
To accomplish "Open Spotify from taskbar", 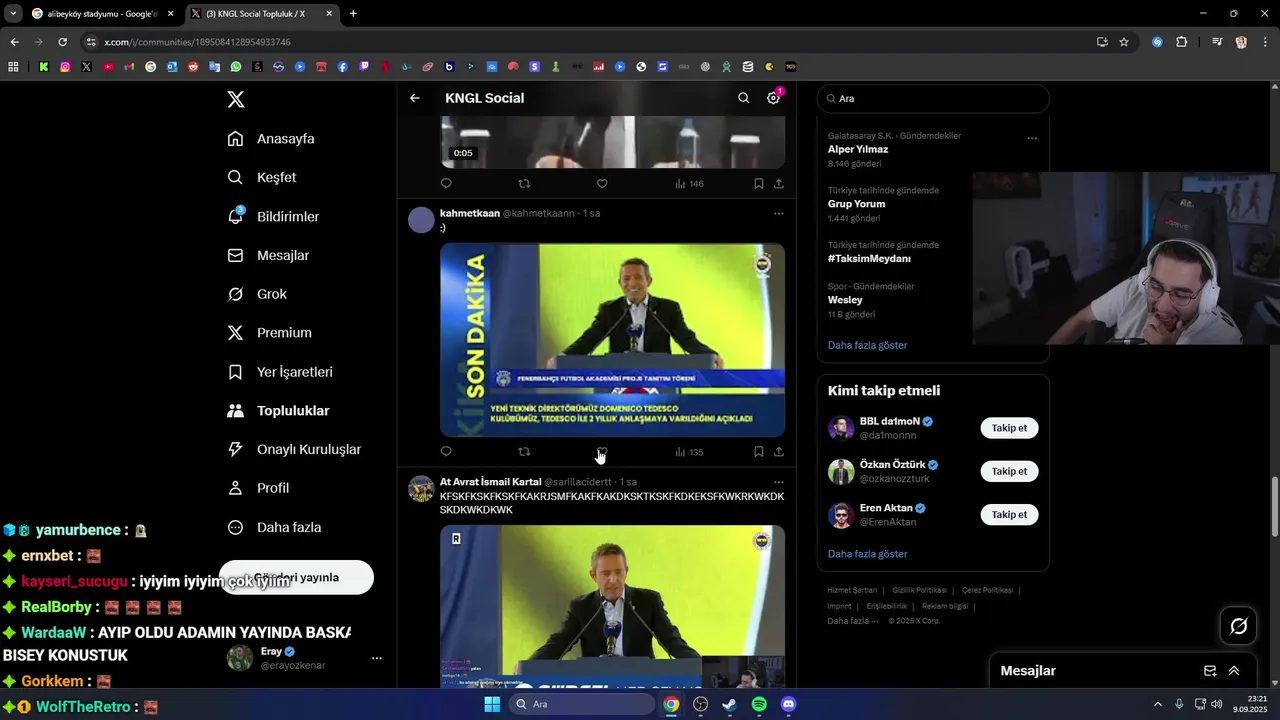I will [759, 704].
